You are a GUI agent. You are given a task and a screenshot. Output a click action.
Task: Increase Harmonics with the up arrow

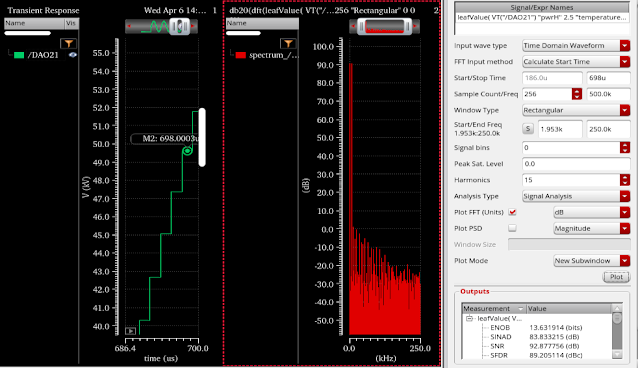click(625, 177)
